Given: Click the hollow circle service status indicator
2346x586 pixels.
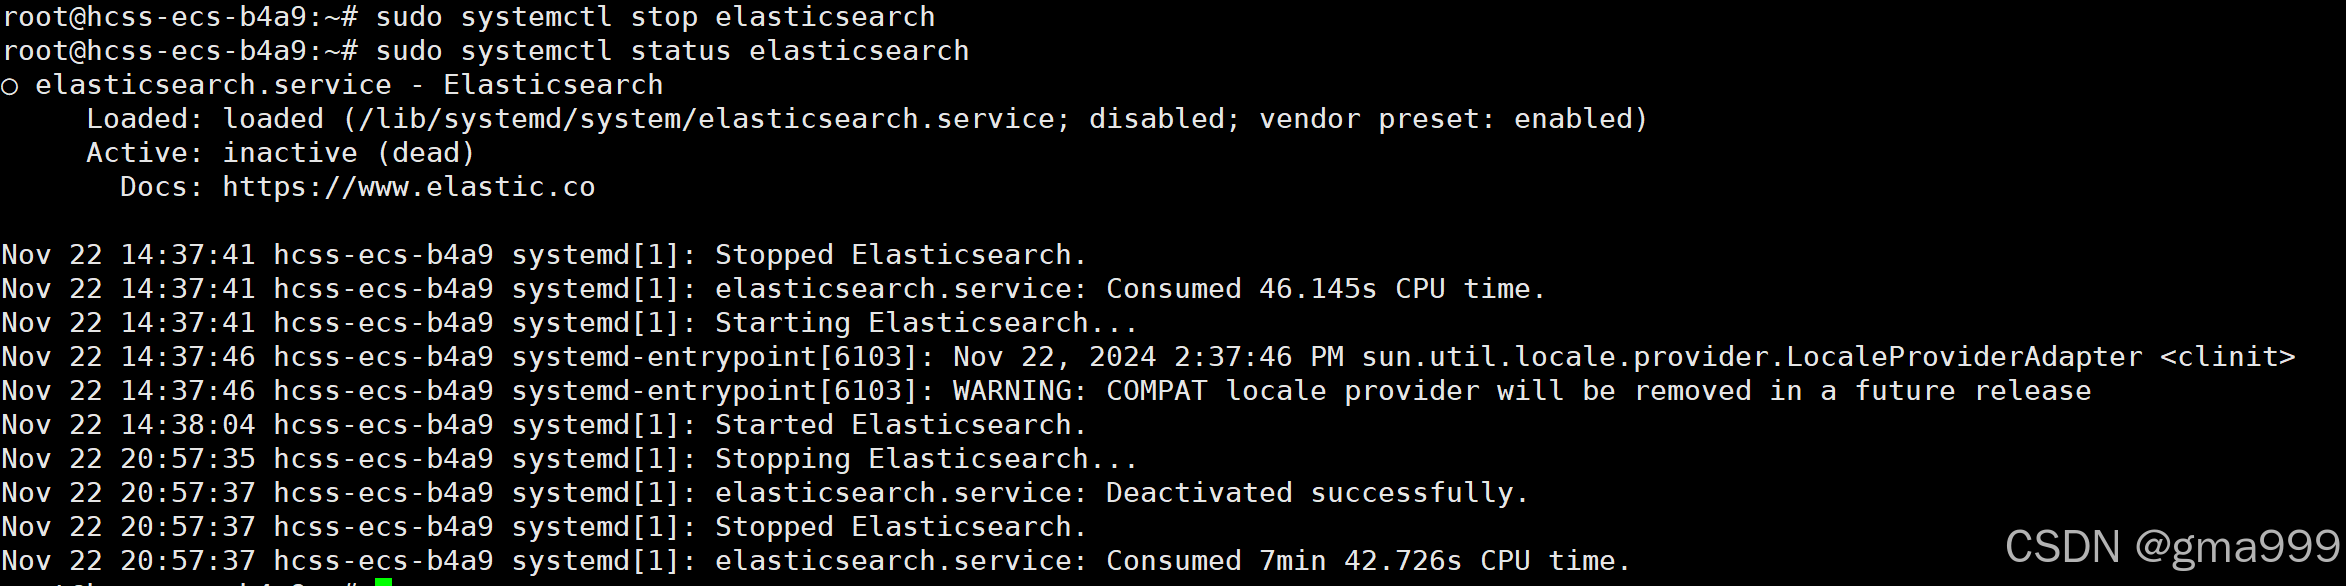Looking at the screenshot, I should (x=9, y=87).
